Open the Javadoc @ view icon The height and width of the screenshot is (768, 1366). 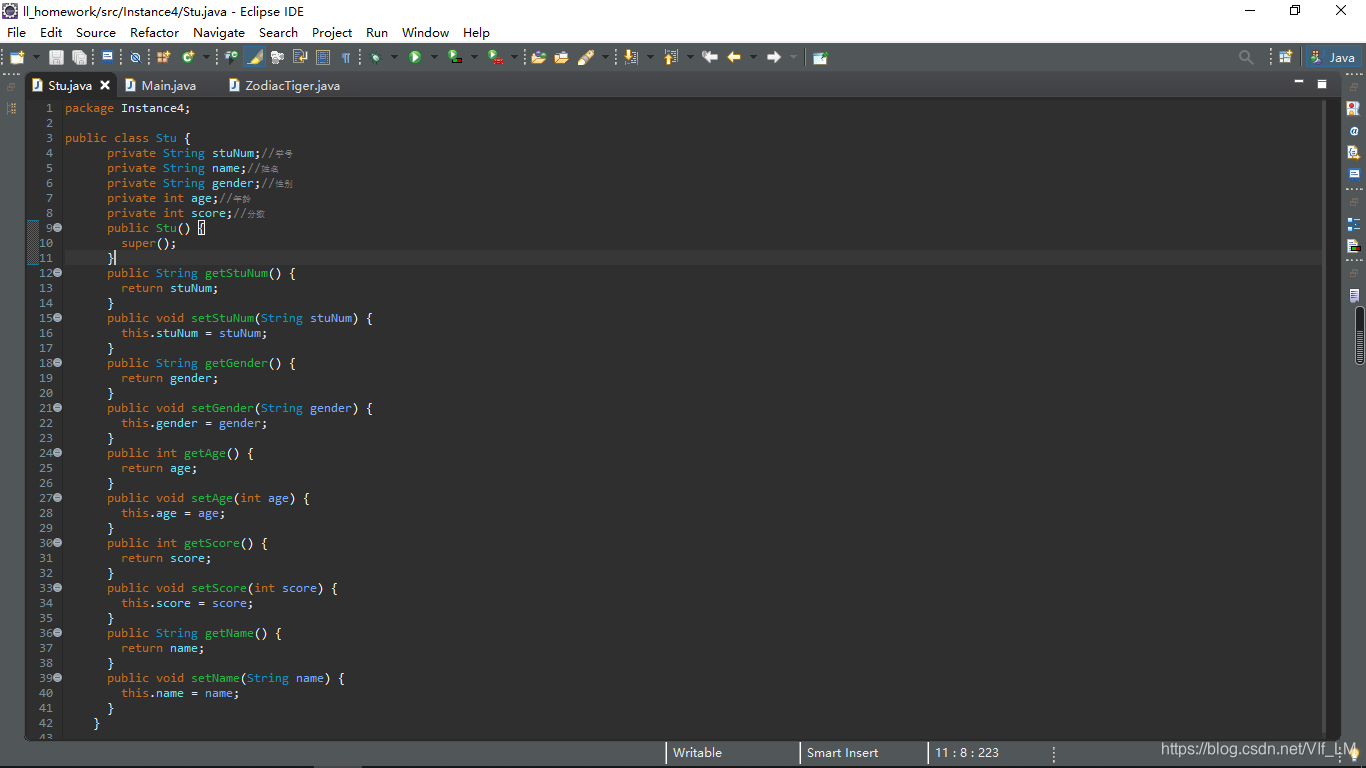1354,130
